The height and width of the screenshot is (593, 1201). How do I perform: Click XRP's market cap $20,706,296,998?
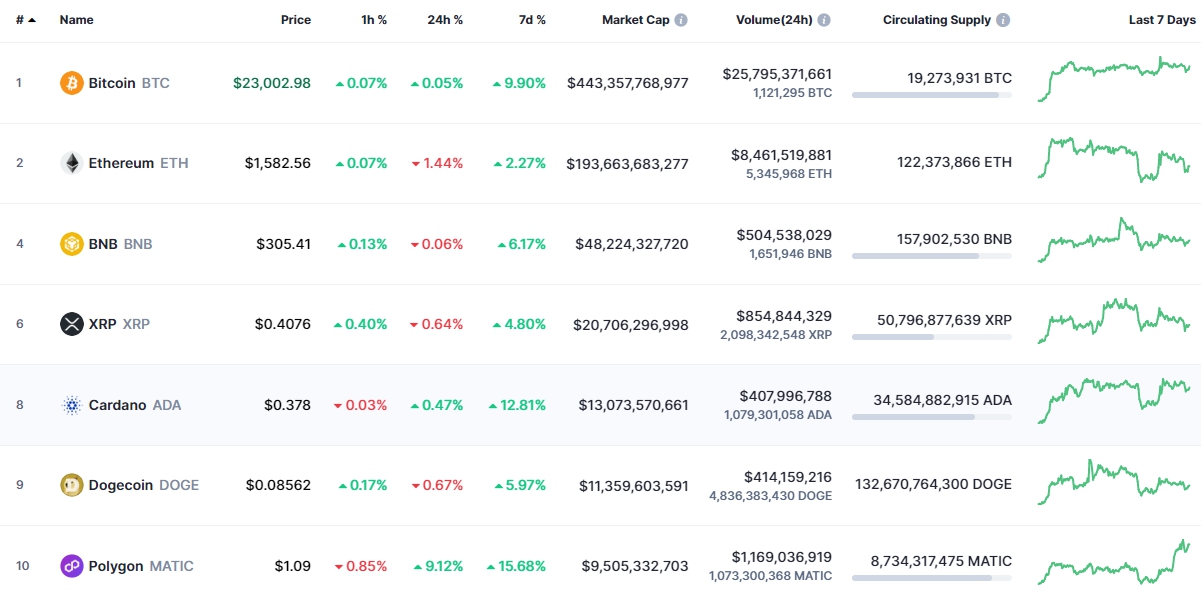pyautogui.click(x=631, y=324)
